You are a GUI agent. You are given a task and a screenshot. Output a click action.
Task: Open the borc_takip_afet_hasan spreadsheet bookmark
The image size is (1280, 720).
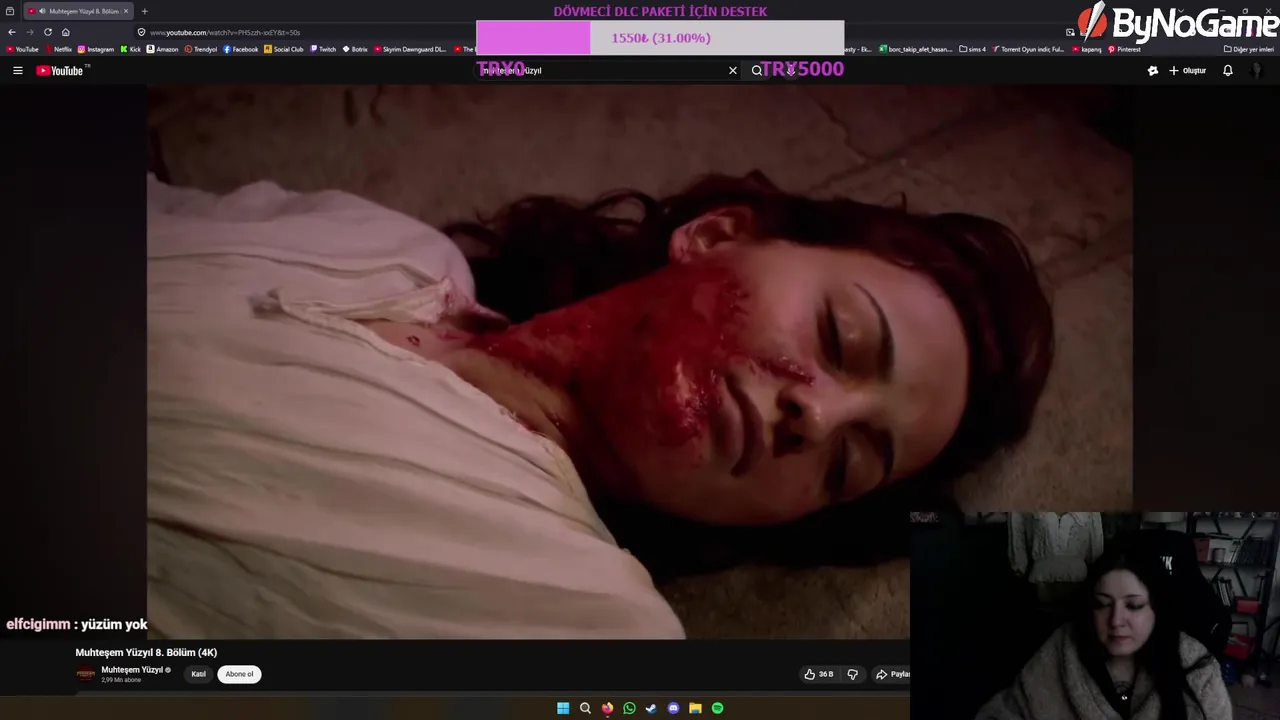coord(915,49)
